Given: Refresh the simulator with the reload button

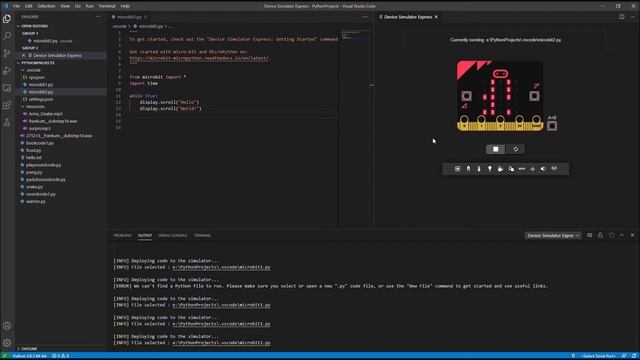Looking at the screenshot, I should tap(516, 149).
